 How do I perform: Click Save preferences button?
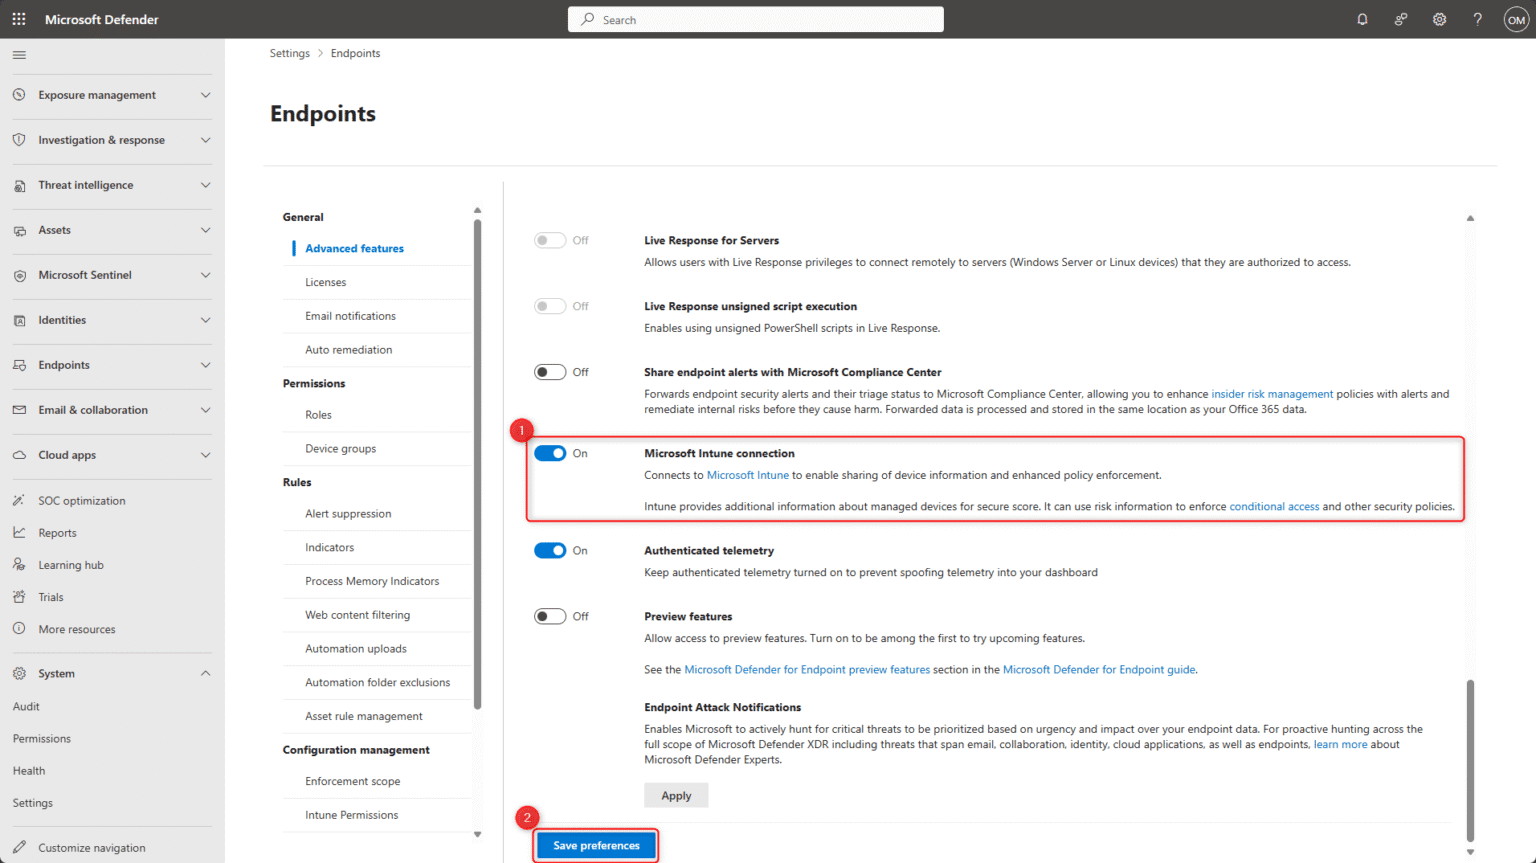pyautogui.click(x=596, y=845)
